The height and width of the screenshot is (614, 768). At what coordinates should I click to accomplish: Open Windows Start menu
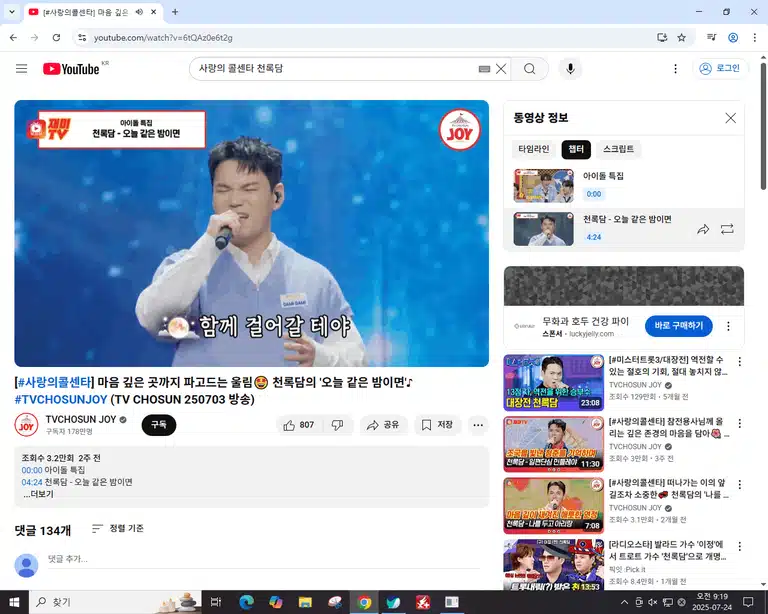point(14,602)
